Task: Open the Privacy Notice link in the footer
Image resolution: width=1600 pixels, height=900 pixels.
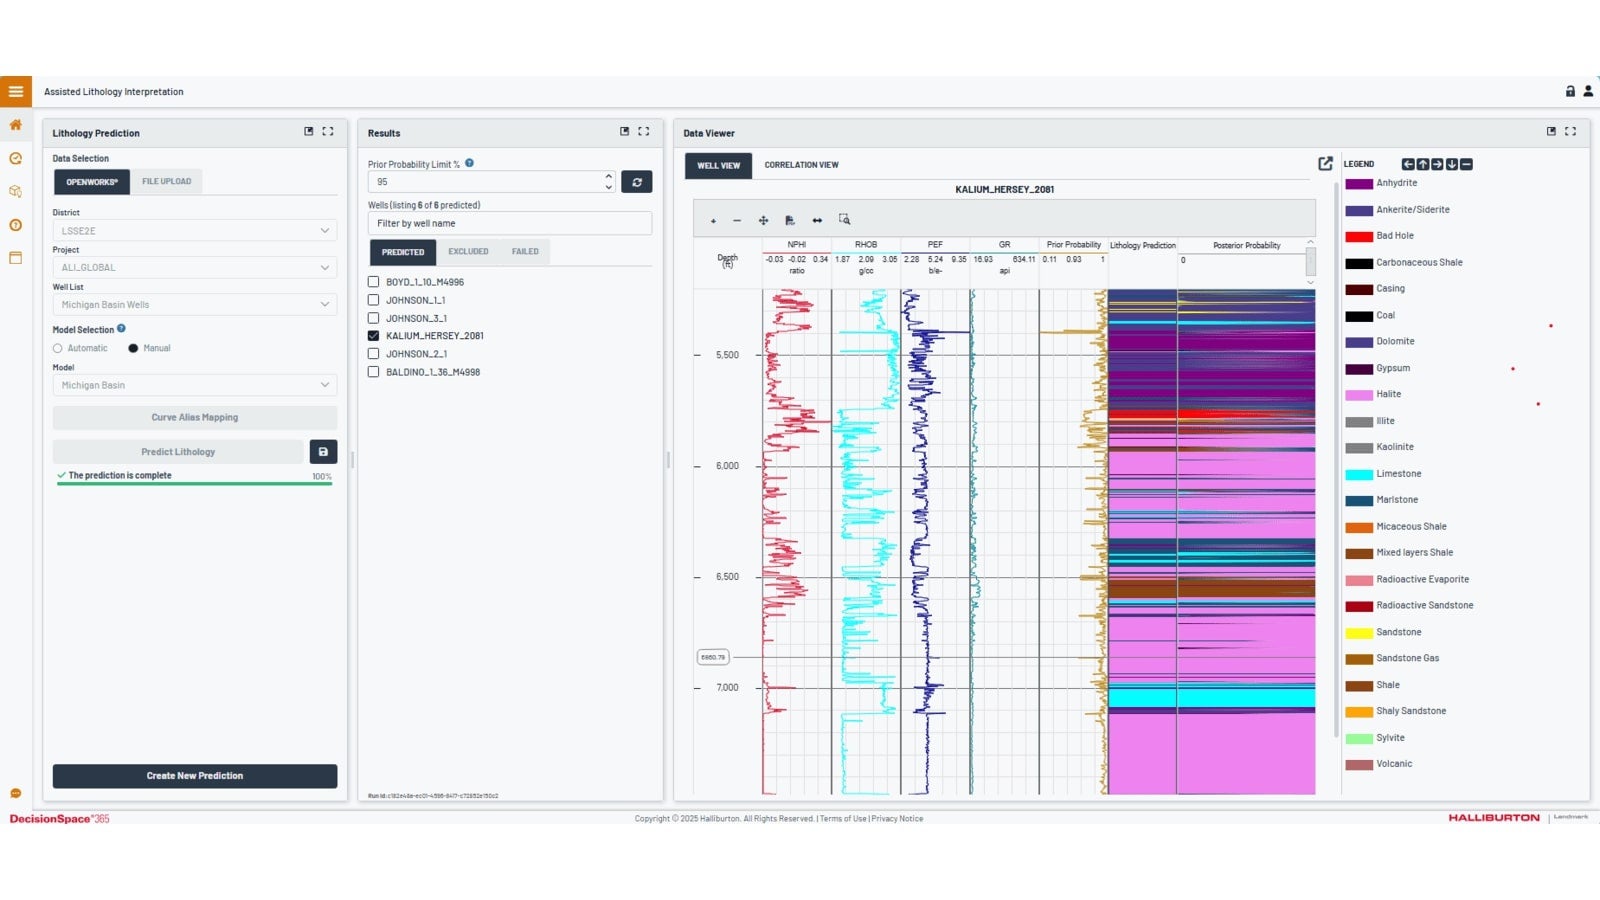Action: 897,818
